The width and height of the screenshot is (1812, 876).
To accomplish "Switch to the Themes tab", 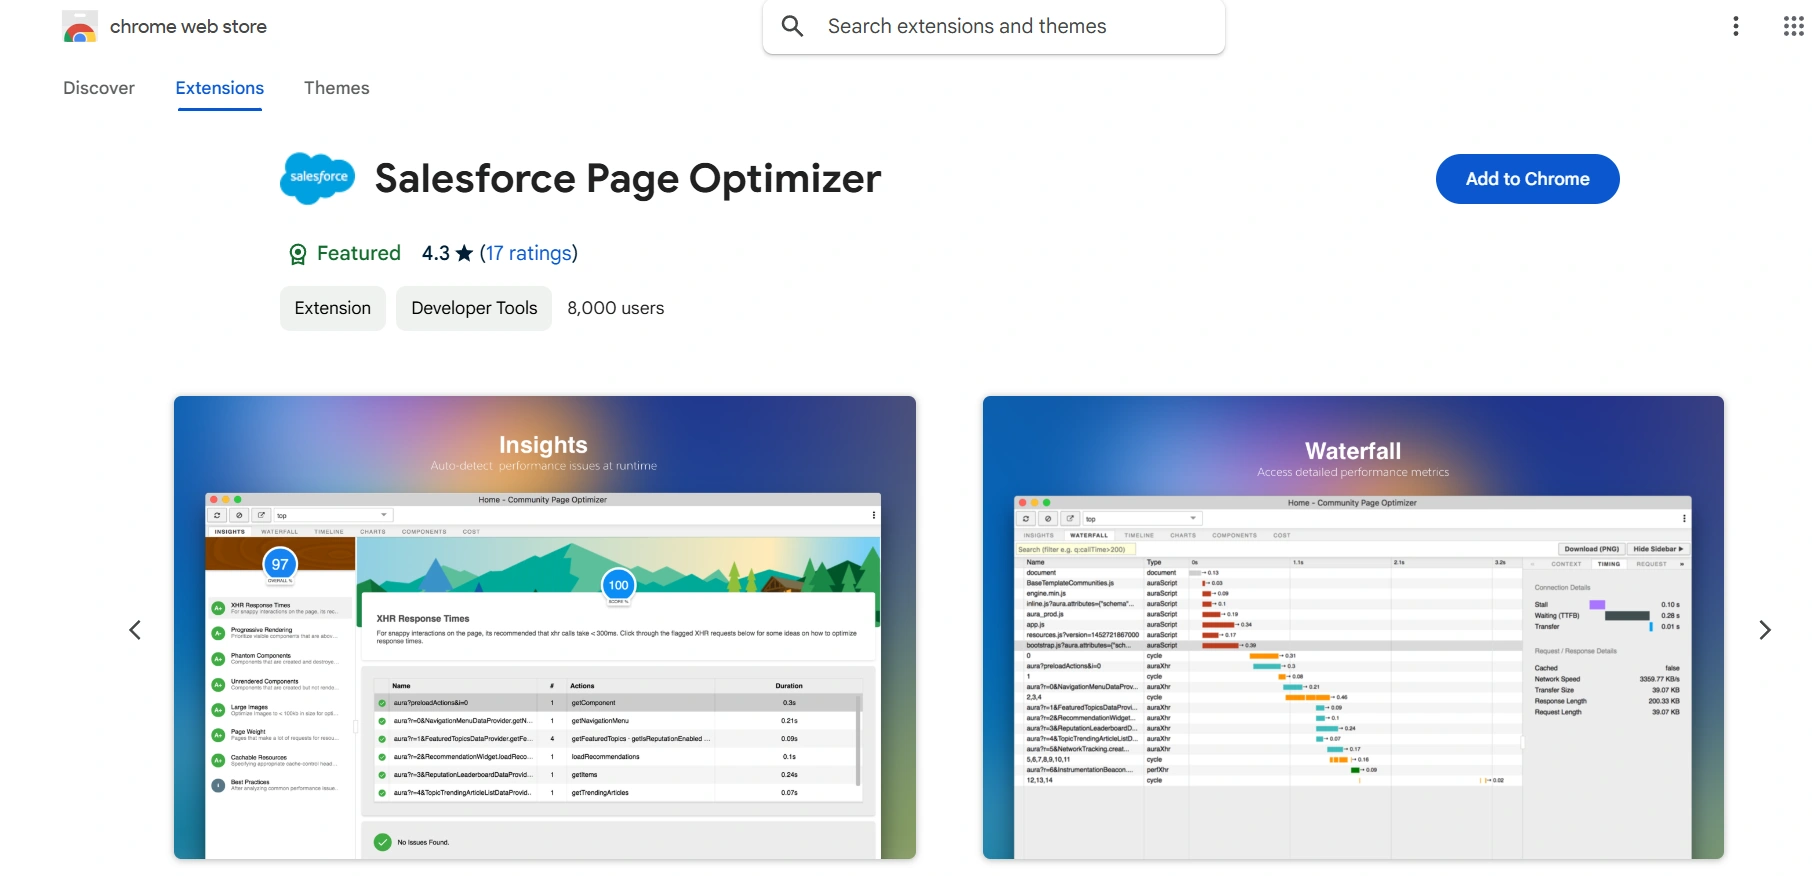I will coord(337,88).
